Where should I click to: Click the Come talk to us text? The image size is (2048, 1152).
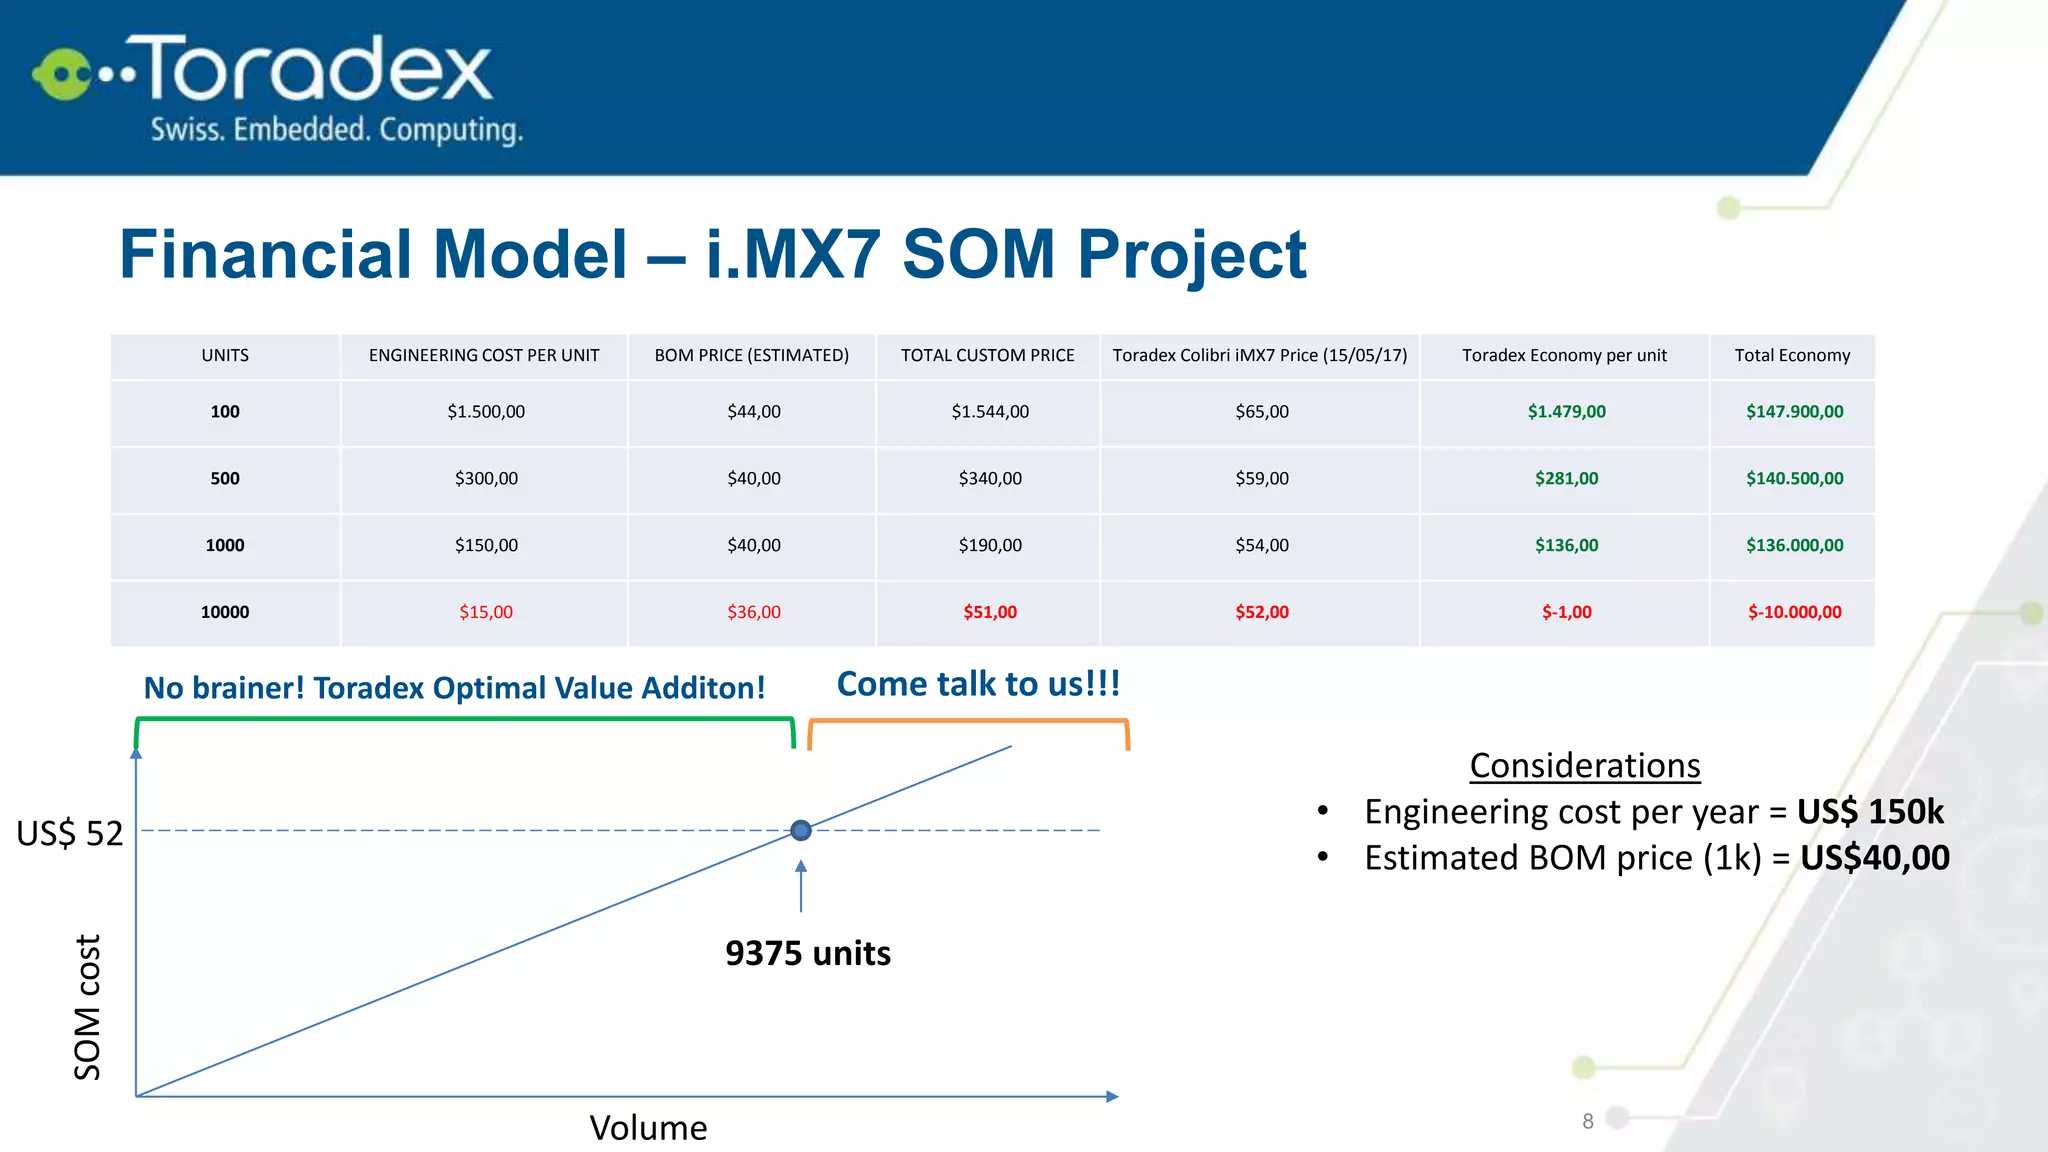click(x=978, y=684)
